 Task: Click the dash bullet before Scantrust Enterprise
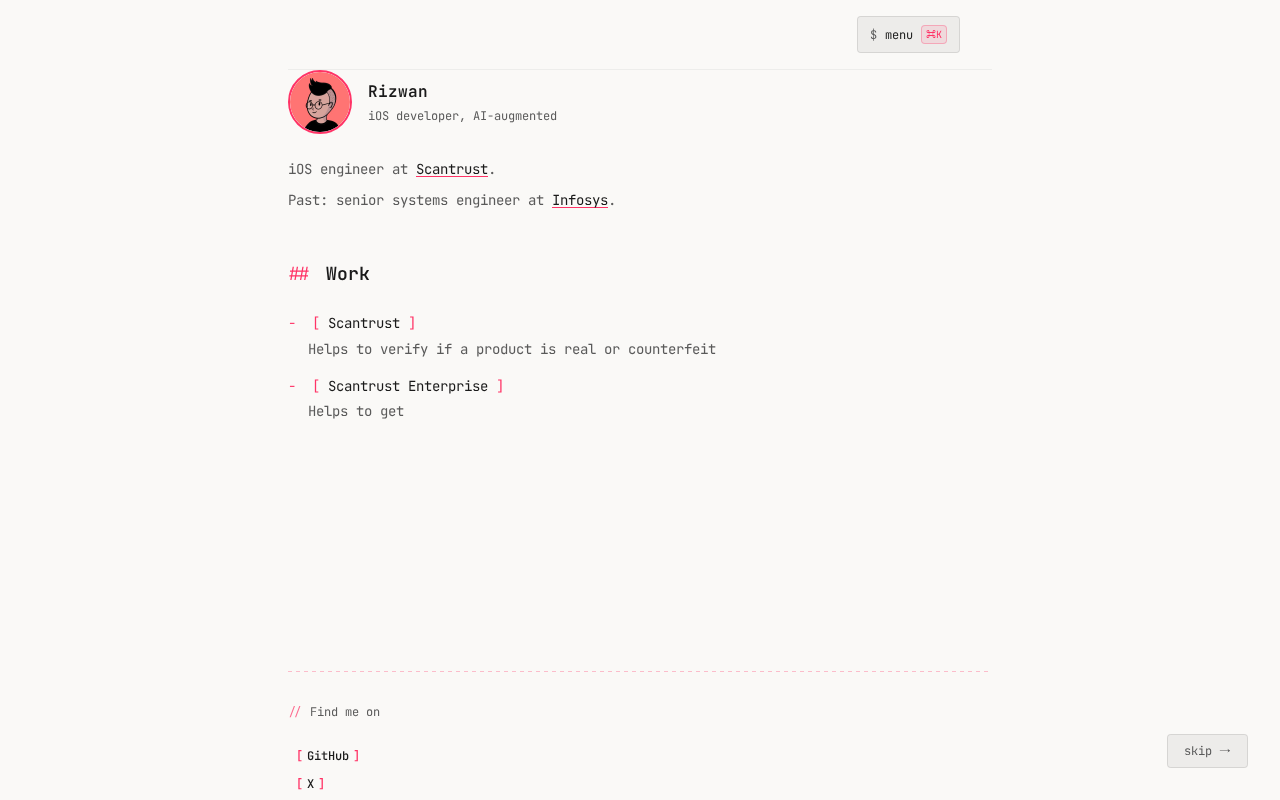coord(292,386)
